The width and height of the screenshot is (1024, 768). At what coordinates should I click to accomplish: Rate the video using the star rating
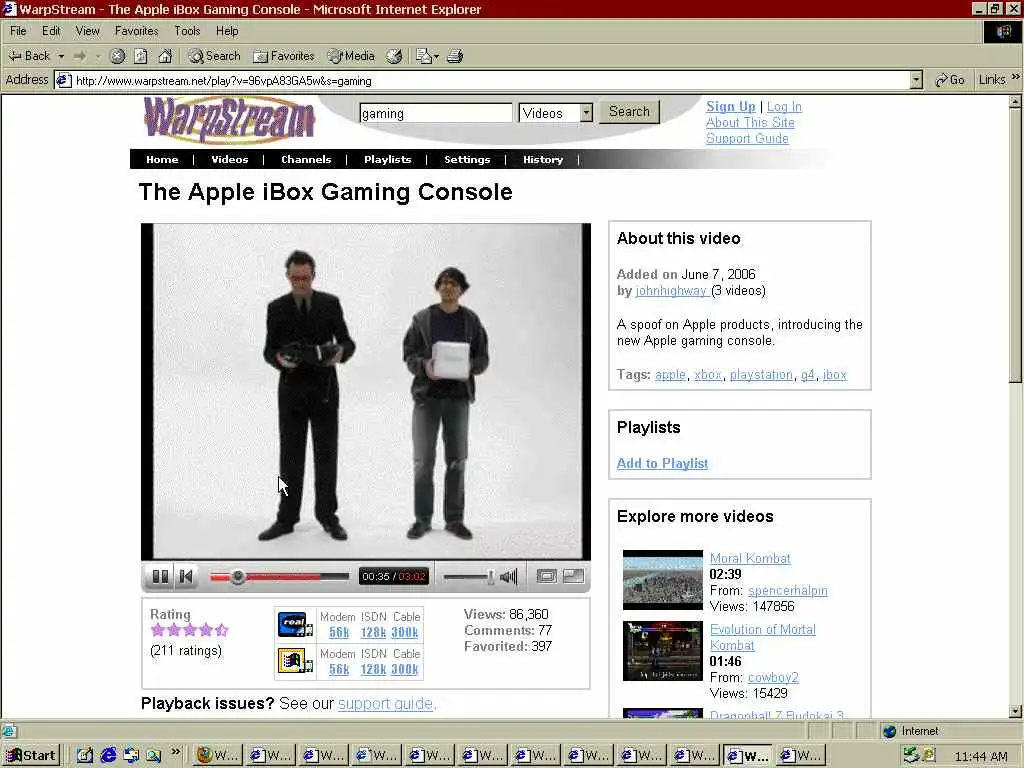189,630
